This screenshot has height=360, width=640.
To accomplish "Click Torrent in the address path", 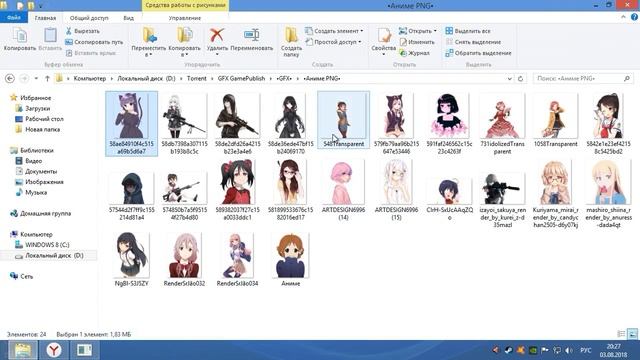I will pyautogui.click(x=196, y=78).
